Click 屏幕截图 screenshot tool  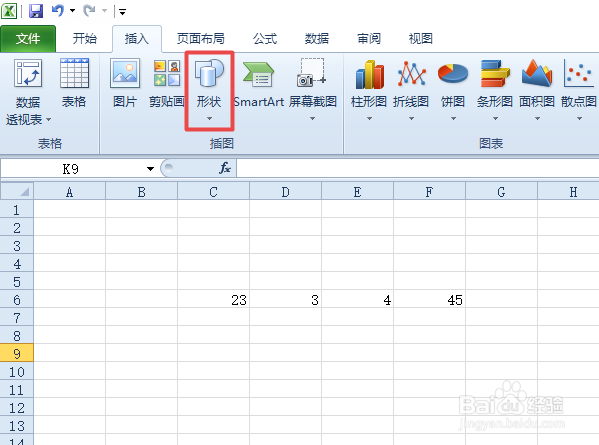pyautogui.click(x=312, y=83)
